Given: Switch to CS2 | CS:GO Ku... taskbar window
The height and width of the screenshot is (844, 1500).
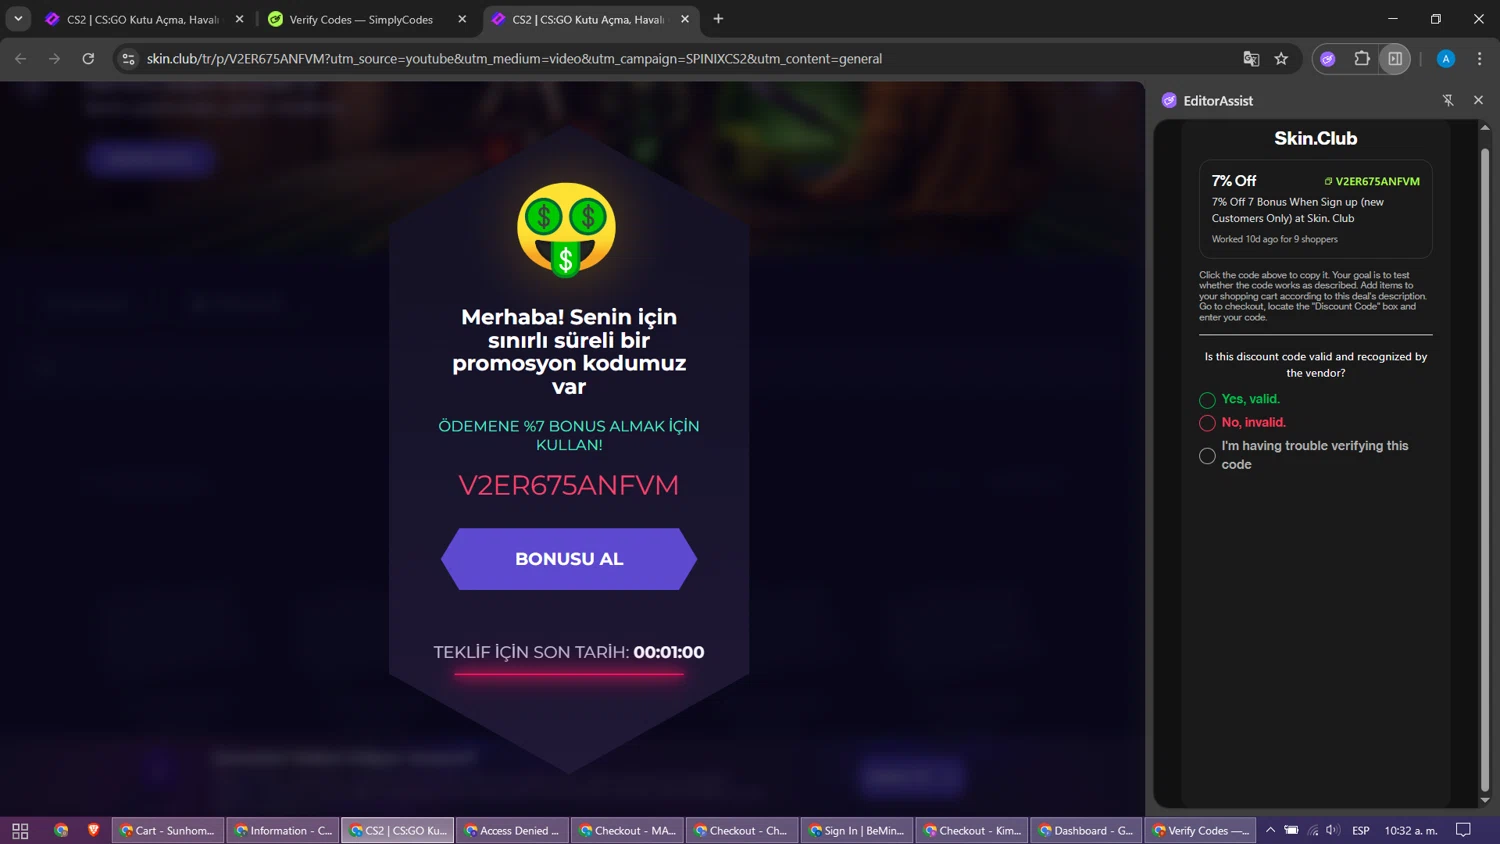Looking at the screenshot, I should pos(398,830).
